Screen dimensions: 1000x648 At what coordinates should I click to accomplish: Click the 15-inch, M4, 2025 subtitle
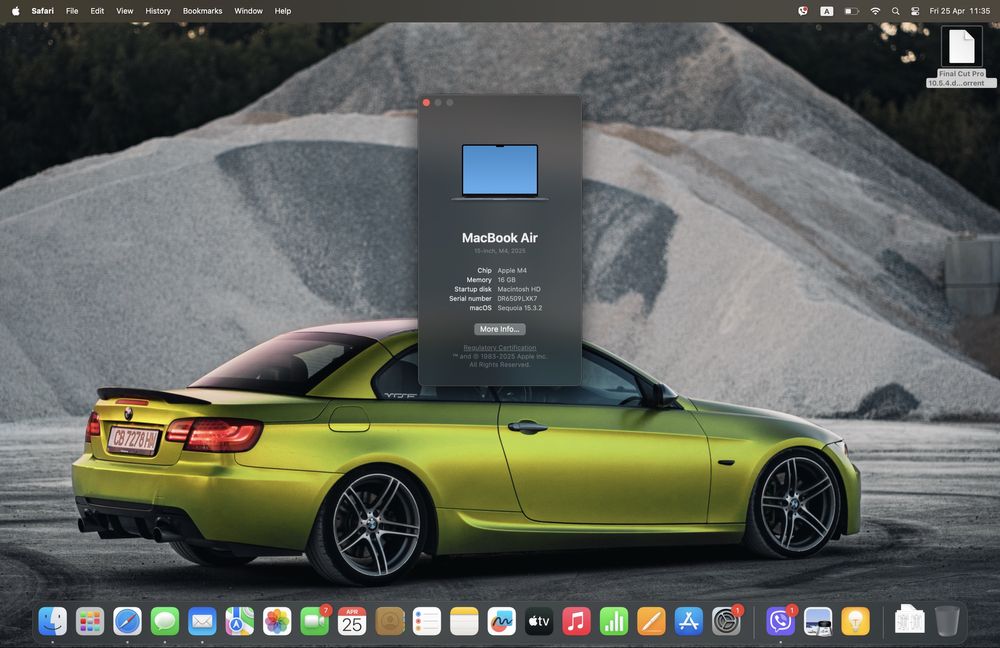pyautogui.click(x=500, y=251)
